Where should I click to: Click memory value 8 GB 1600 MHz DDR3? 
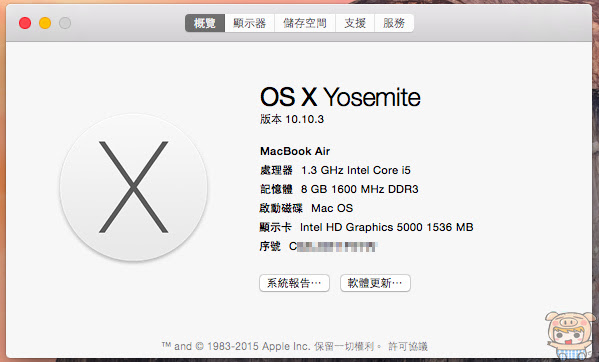pyautogui.click(x=359, y=189)
